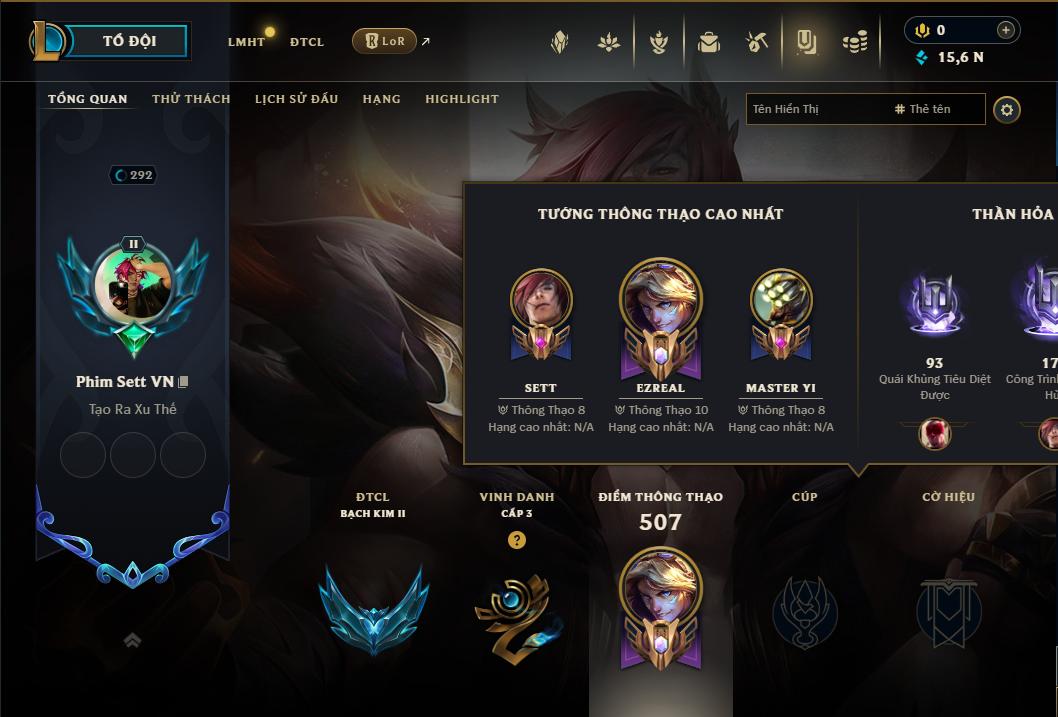Open the Store coins icon
The image size is (1058, 717).
coord(855,42)
